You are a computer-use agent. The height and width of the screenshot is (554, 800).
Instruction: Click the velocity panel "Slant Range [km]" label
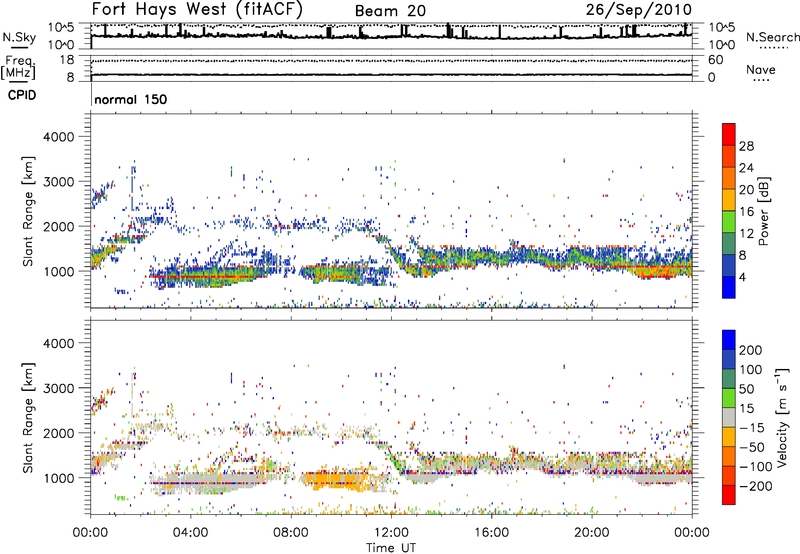point(28,417)
